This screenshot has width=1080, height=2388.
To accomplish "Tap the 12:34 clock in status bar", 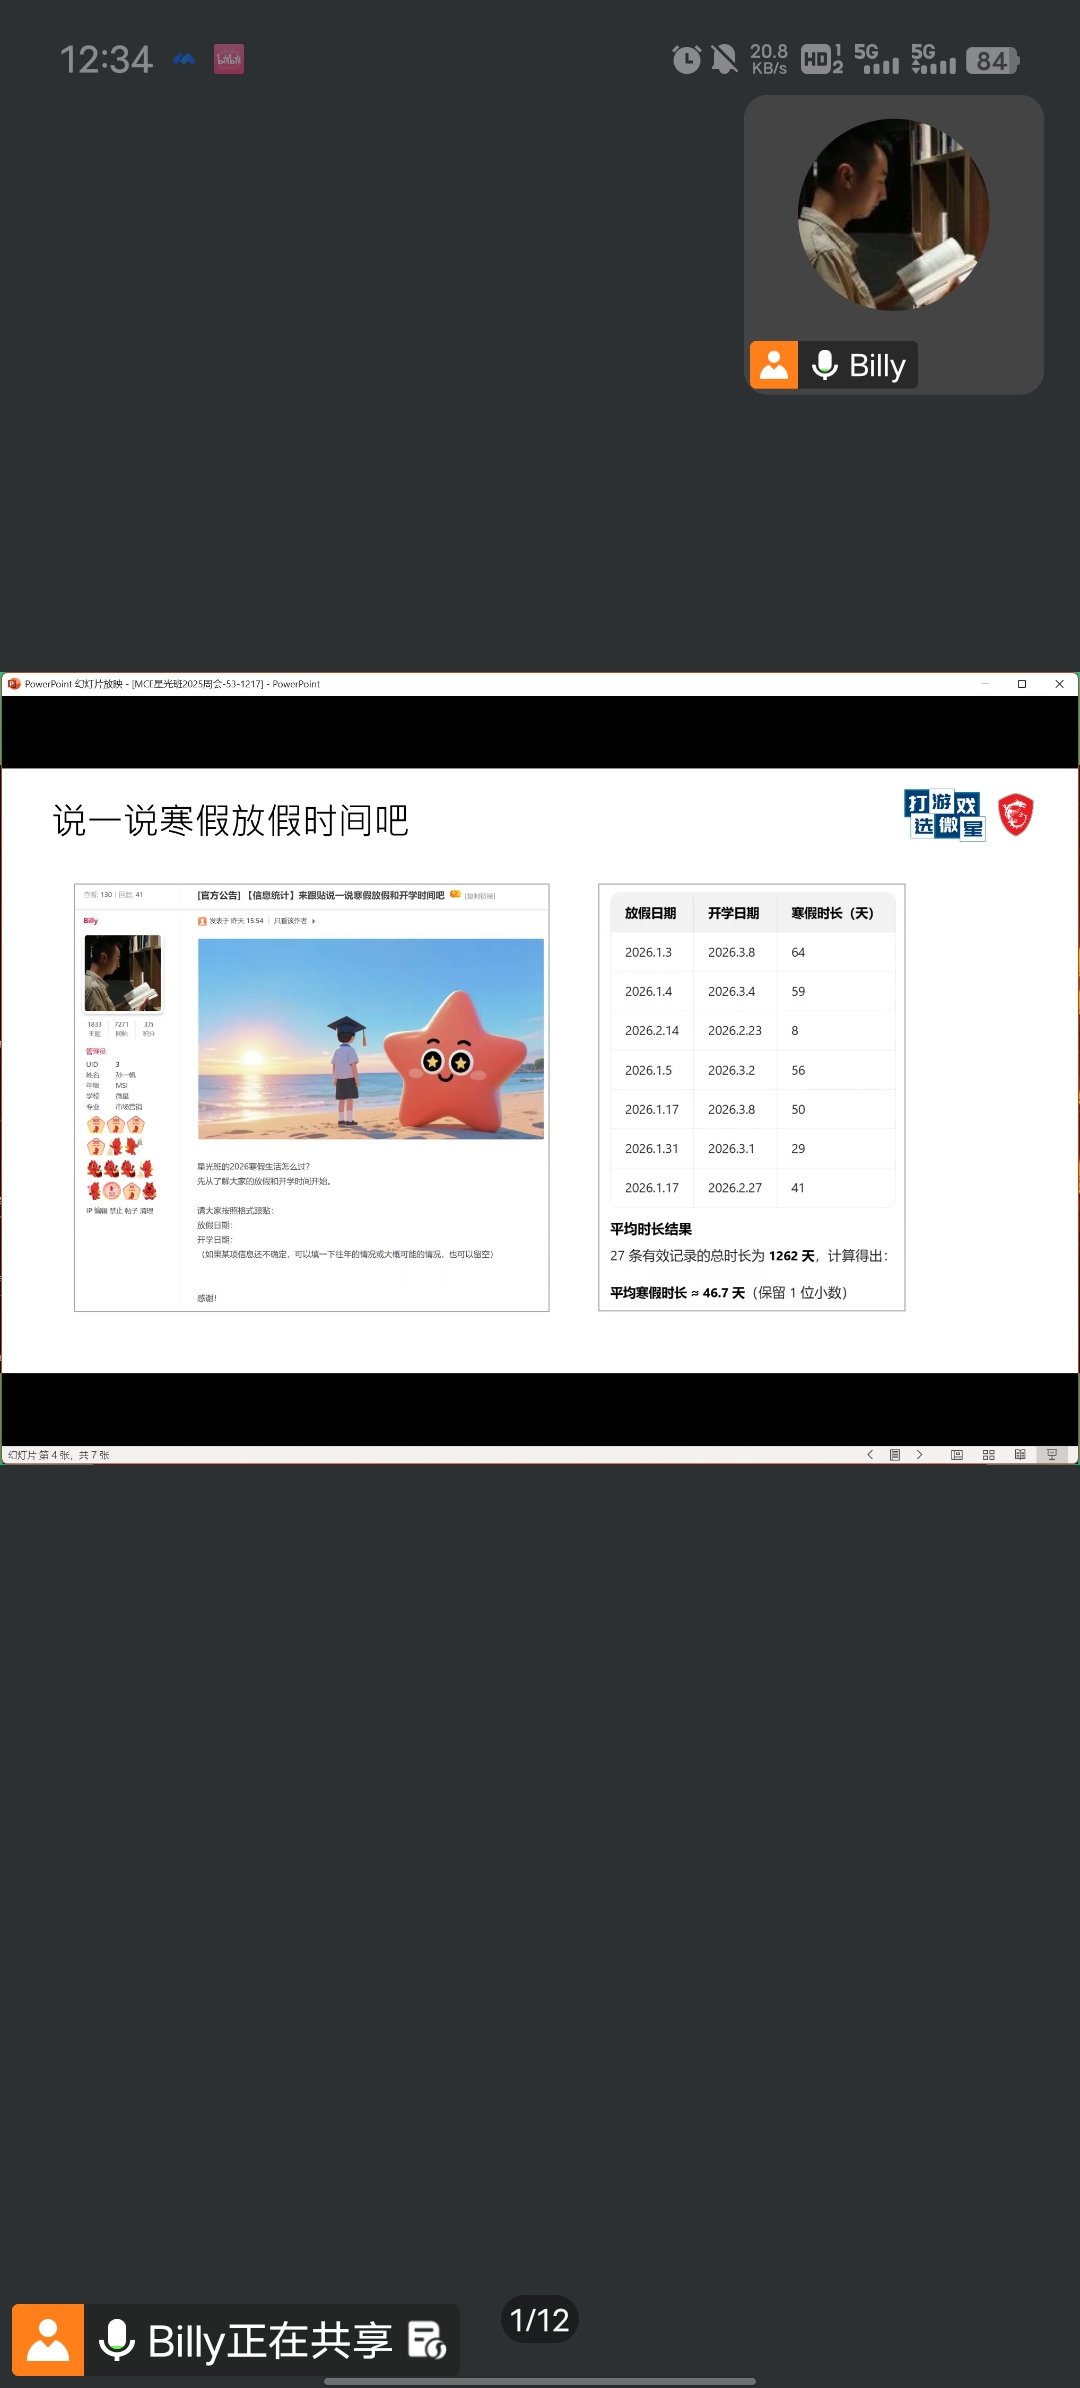I will pos(106,60).
